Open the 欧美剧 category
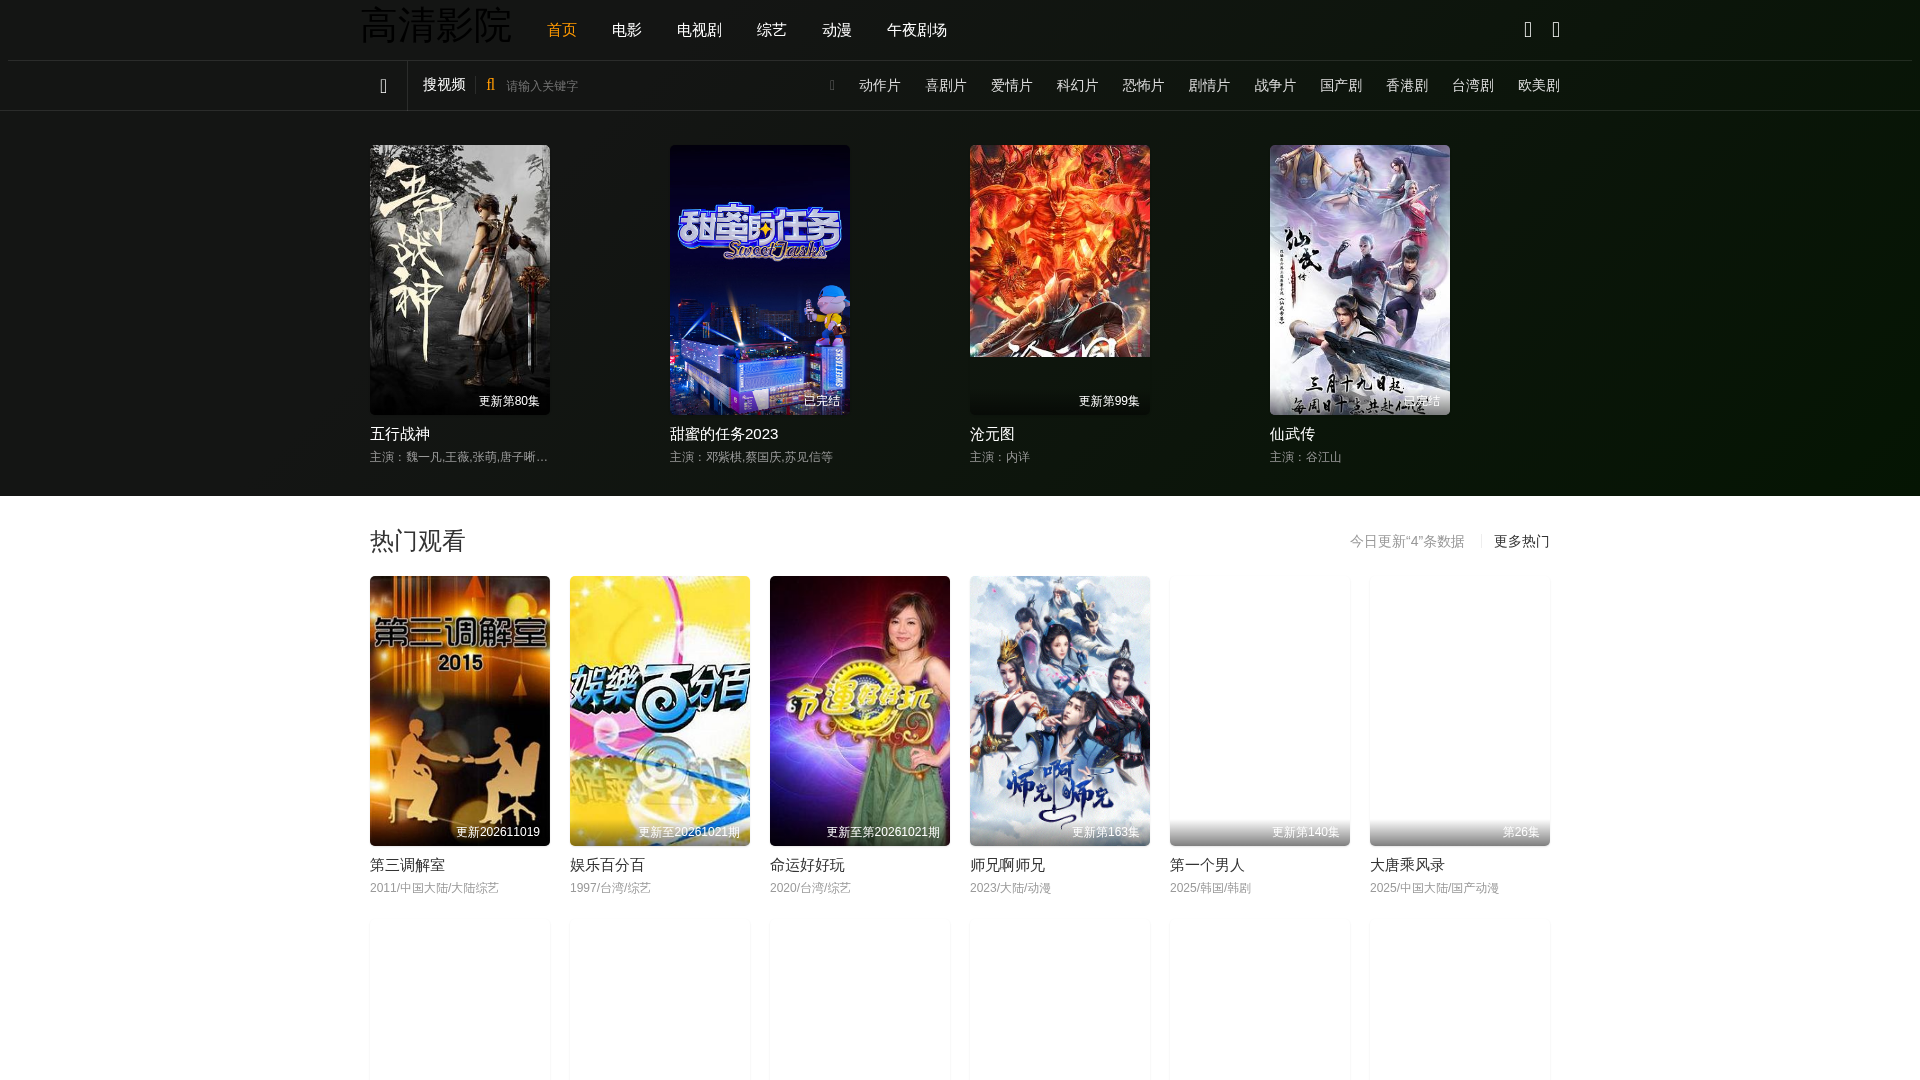Viewport: 1920px width, 1080px height. [1539, 86]
